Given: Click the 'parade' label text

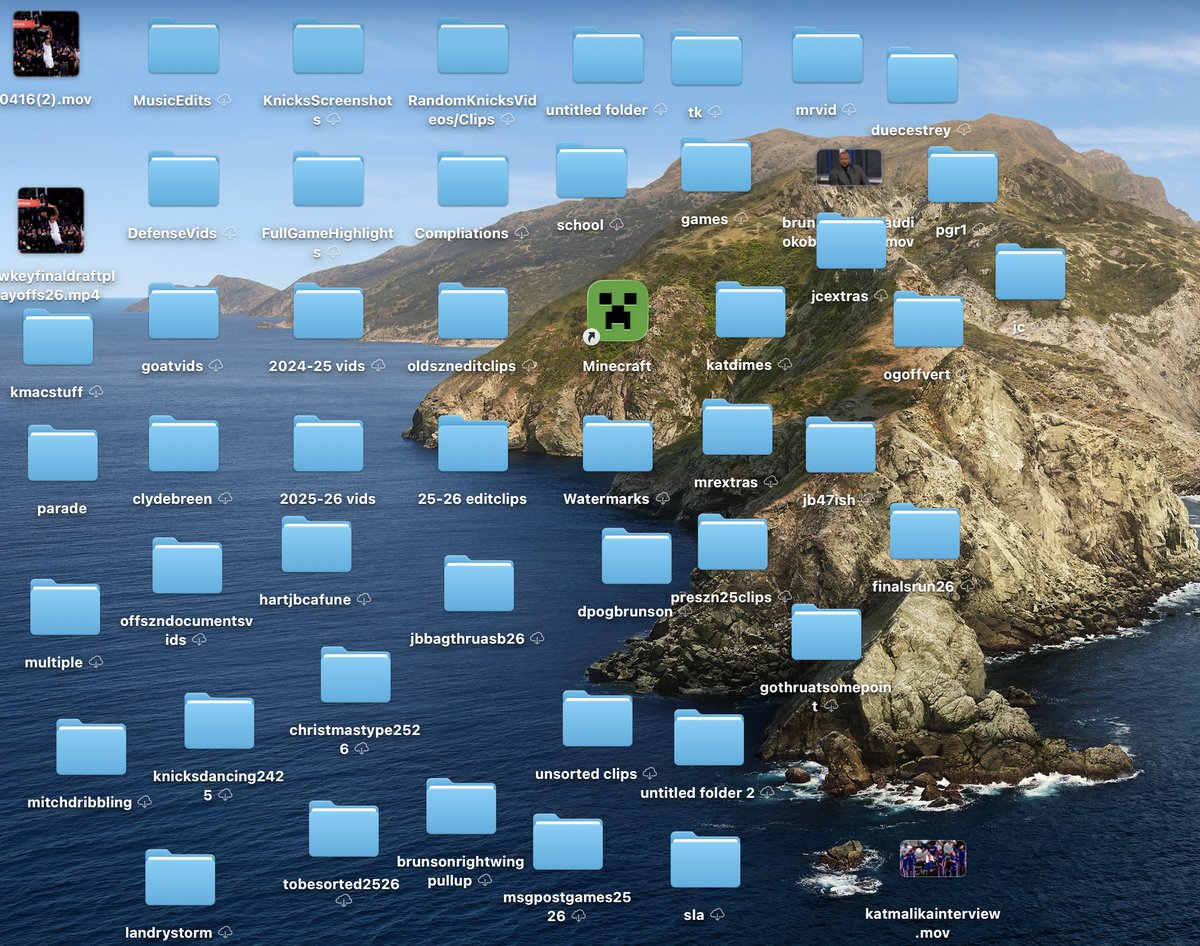Looking at the screenshot, I should 62,509.
